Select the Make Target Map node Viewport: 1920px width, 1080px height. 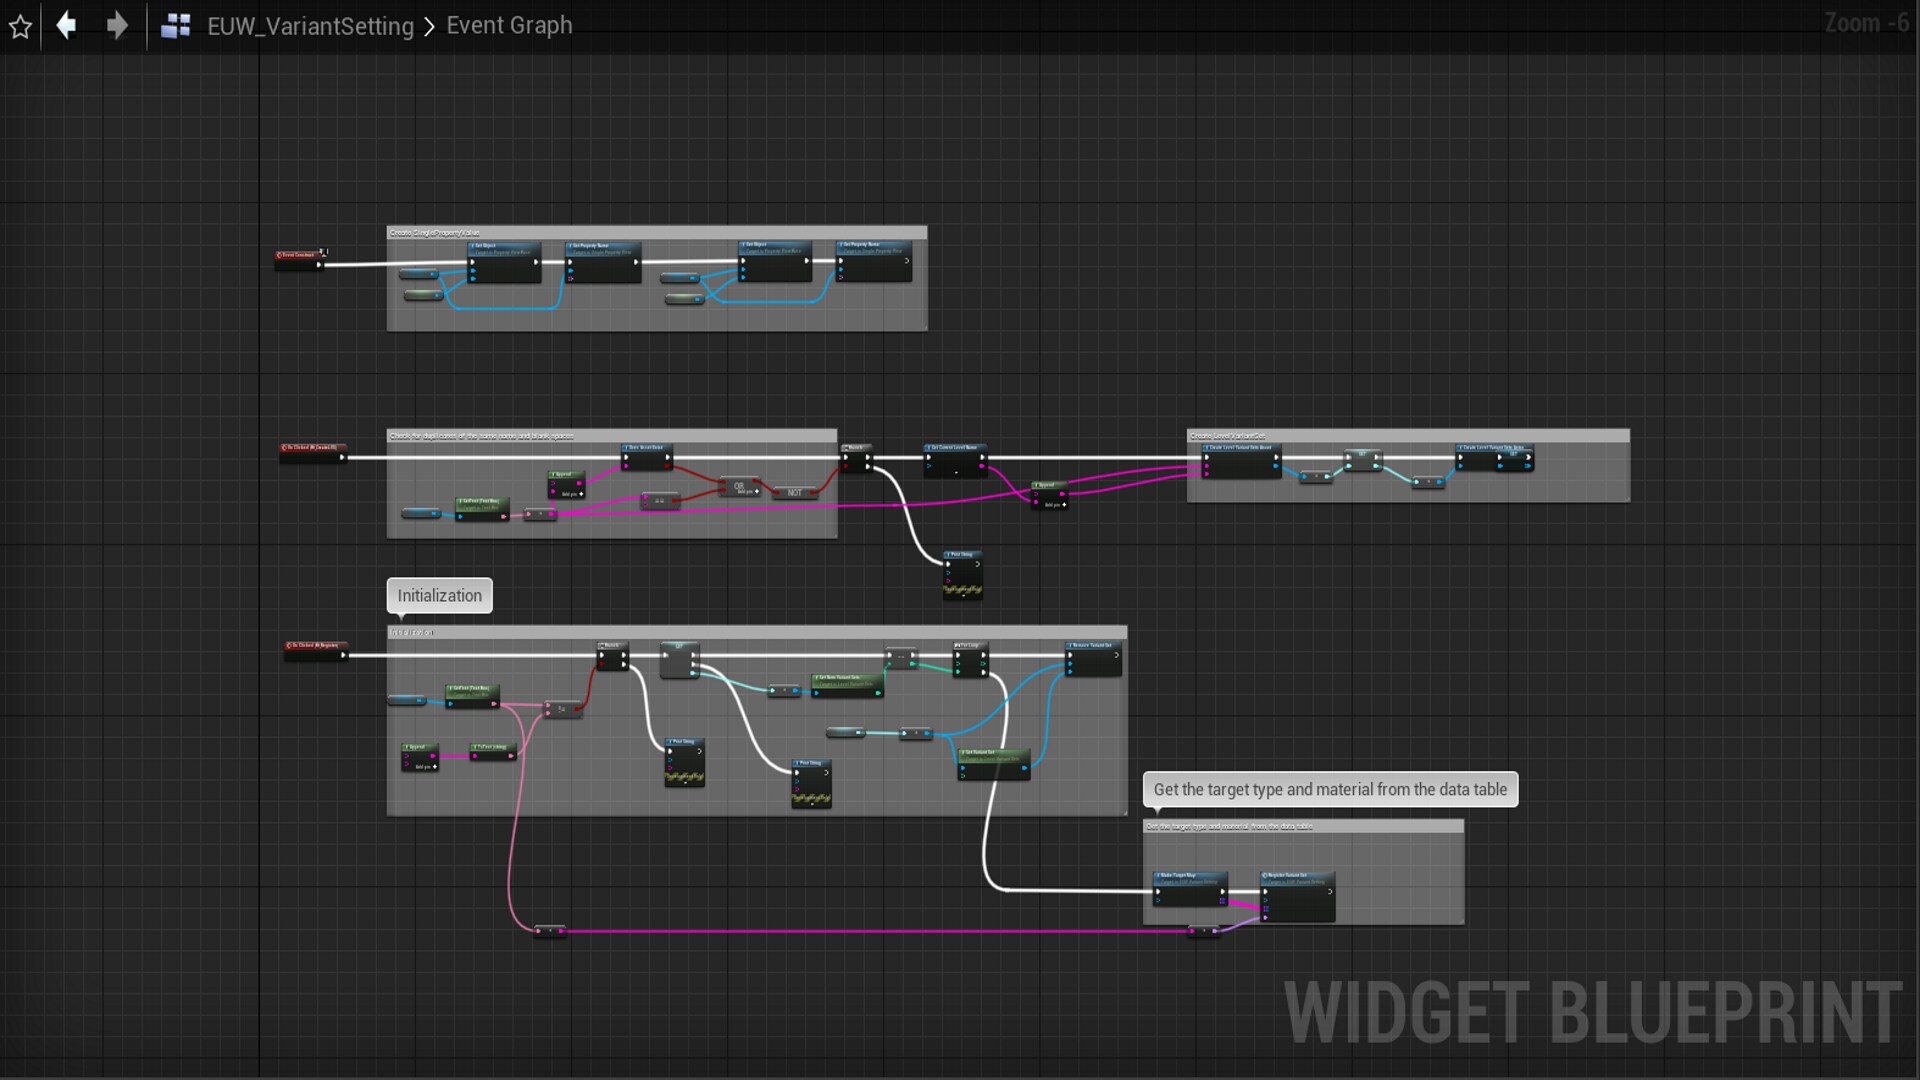click(1190, 888)
